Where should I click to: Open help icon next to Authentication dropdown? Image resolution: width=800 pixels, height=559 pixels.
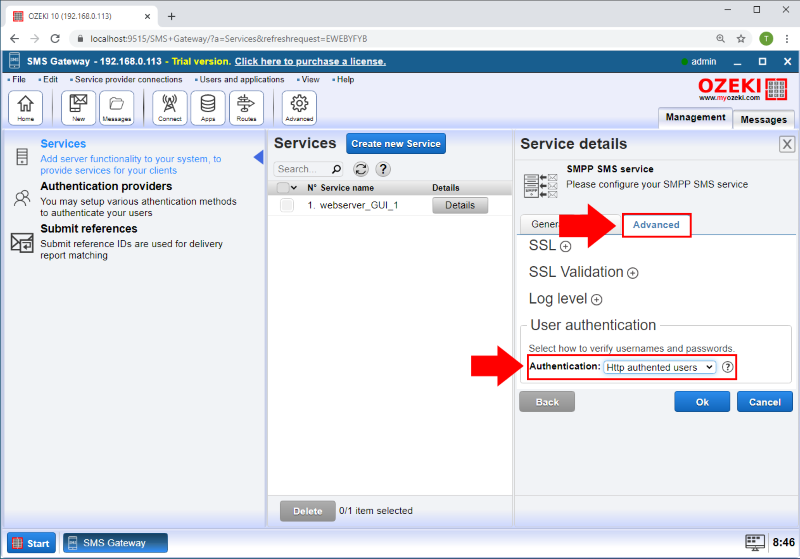(x=728, y=367)
